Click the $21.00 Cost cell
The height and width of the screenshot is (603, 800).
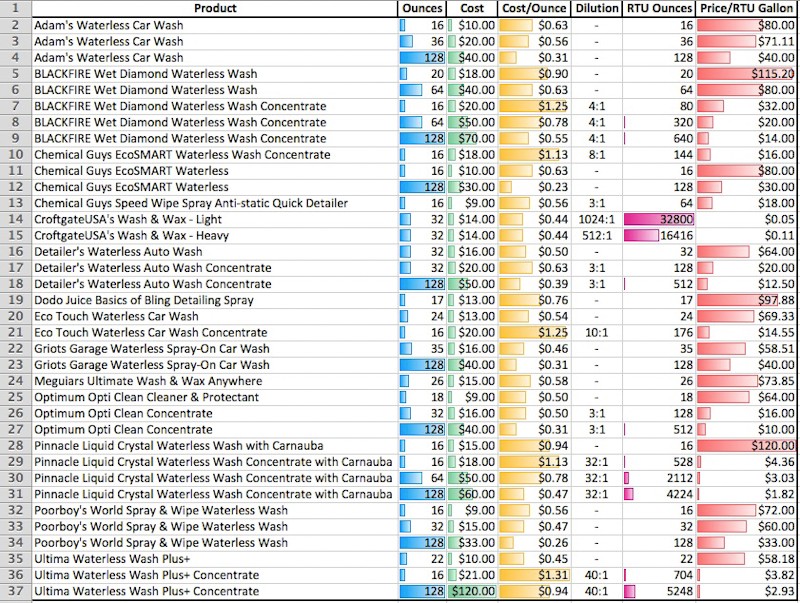point(472,575)
